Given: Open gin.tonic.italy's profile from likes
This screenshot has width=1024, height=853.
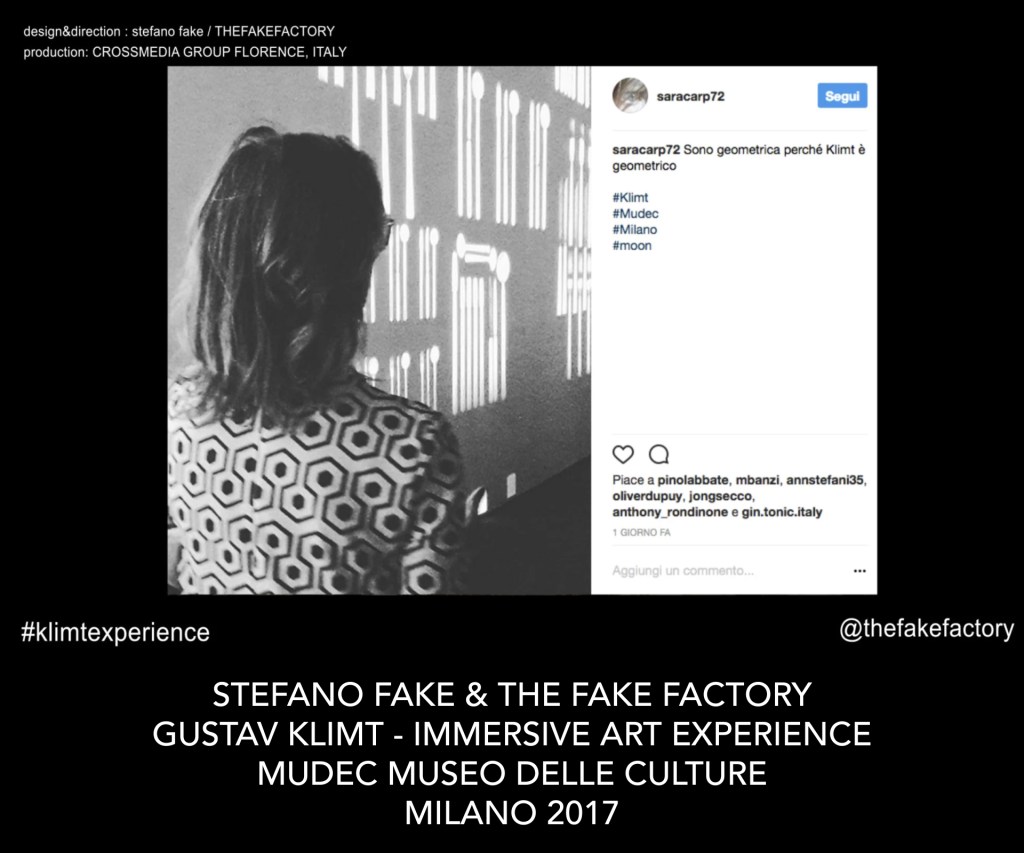Looking at the screenshot, I should point(782,512).
